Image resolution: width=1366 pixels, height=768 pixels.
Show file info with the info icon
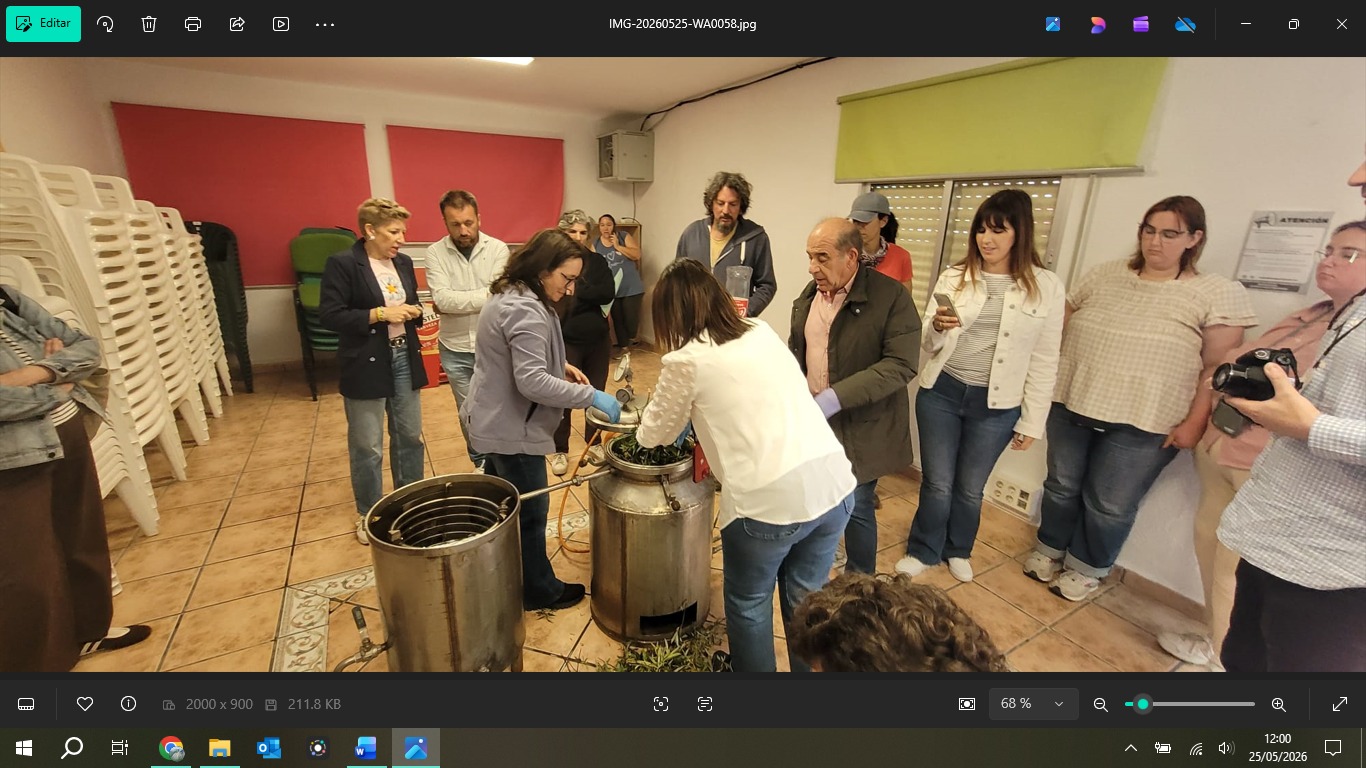(x=128, y=704)
